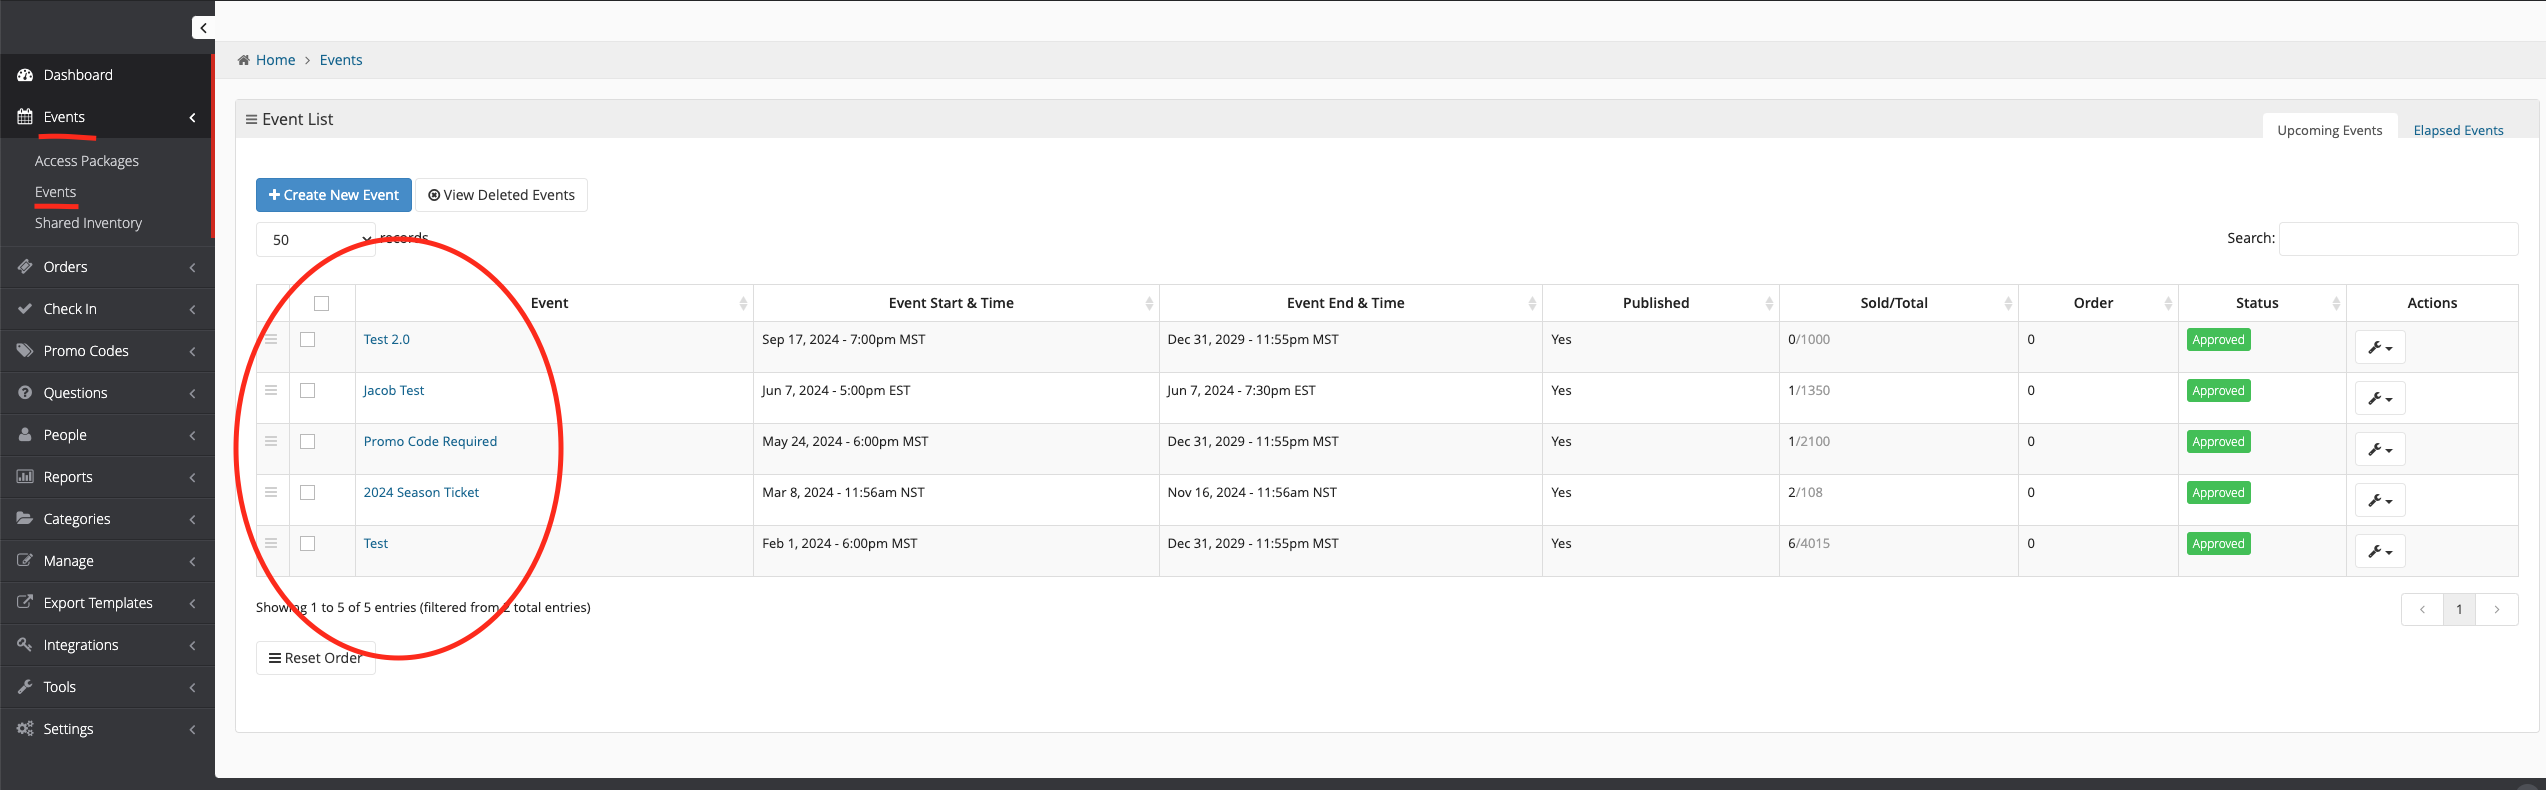Check the Test 2.0 row checkbox
The width and height of the screenshot is (2546, 790).
click(x=308, y=340)
